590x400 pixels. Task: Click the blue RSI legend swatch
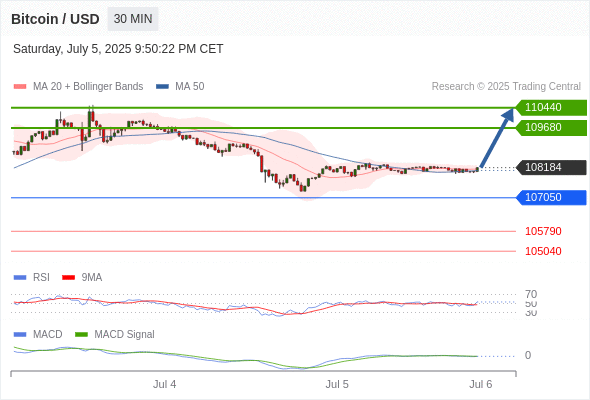(x=20, y=278)
